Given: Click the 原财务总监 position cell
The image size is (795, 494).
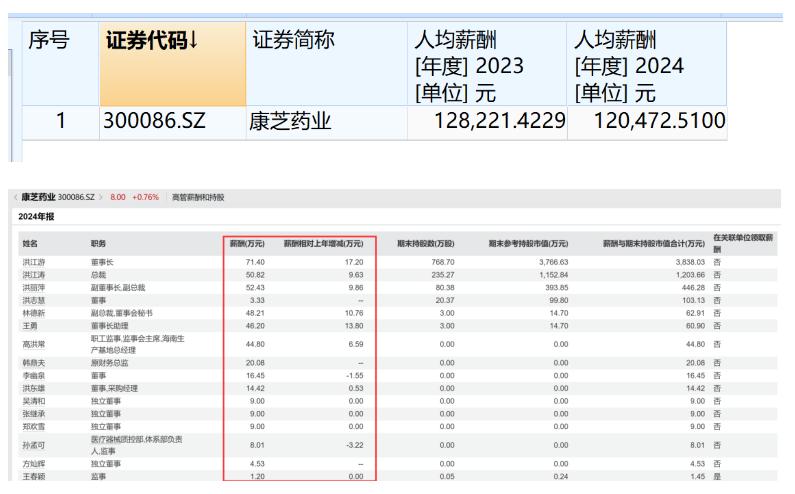Looking at the screenshot, I should (110, 363).
